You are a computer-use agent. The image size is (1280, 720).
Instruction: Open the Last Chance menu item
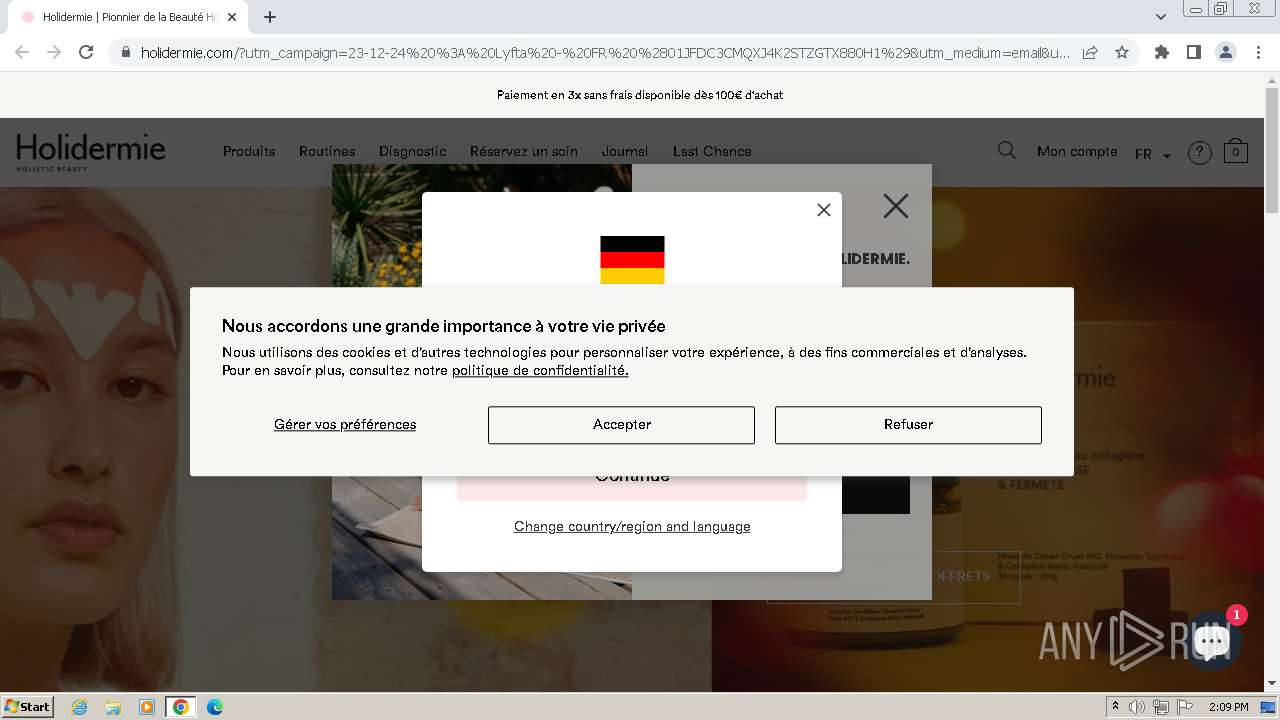pos(712,151)
